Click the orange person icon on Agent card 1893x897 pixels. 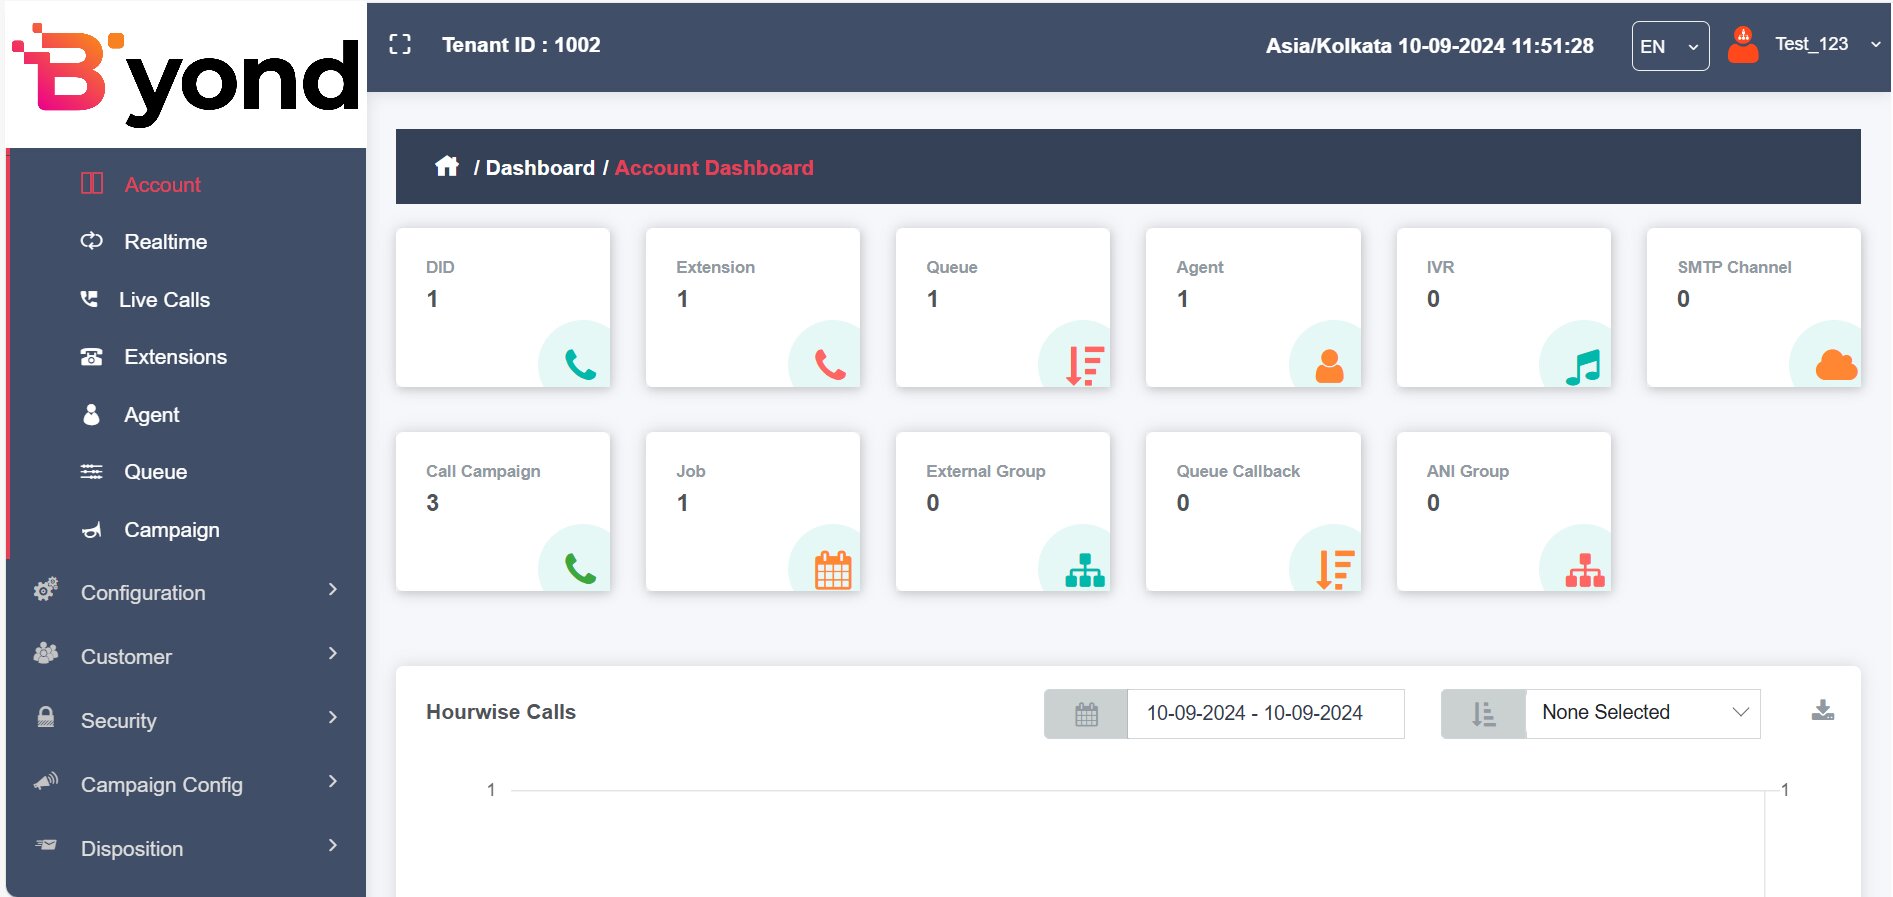1329,366
